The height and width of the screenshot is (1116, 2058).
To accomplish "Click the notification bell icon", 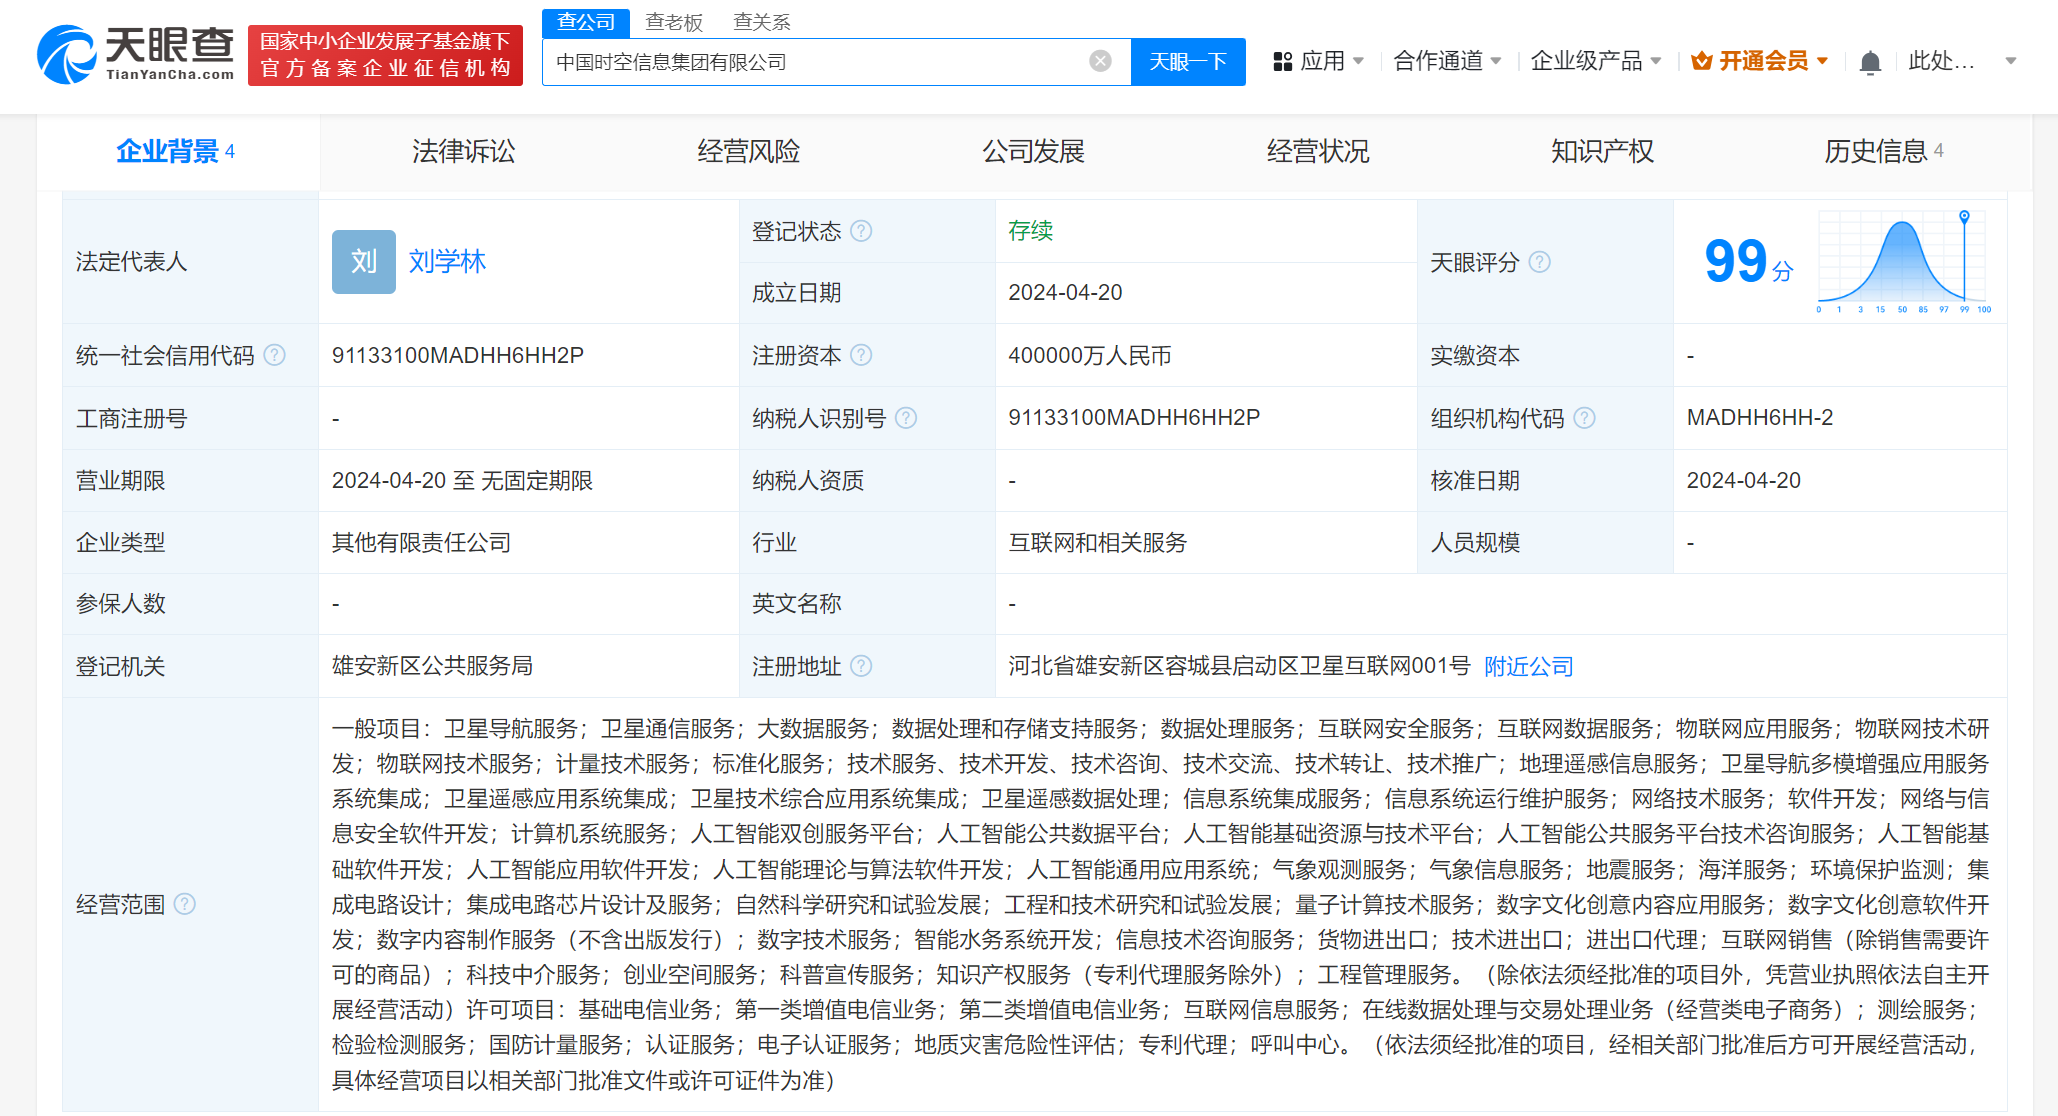I will [x=1871, y=60].
